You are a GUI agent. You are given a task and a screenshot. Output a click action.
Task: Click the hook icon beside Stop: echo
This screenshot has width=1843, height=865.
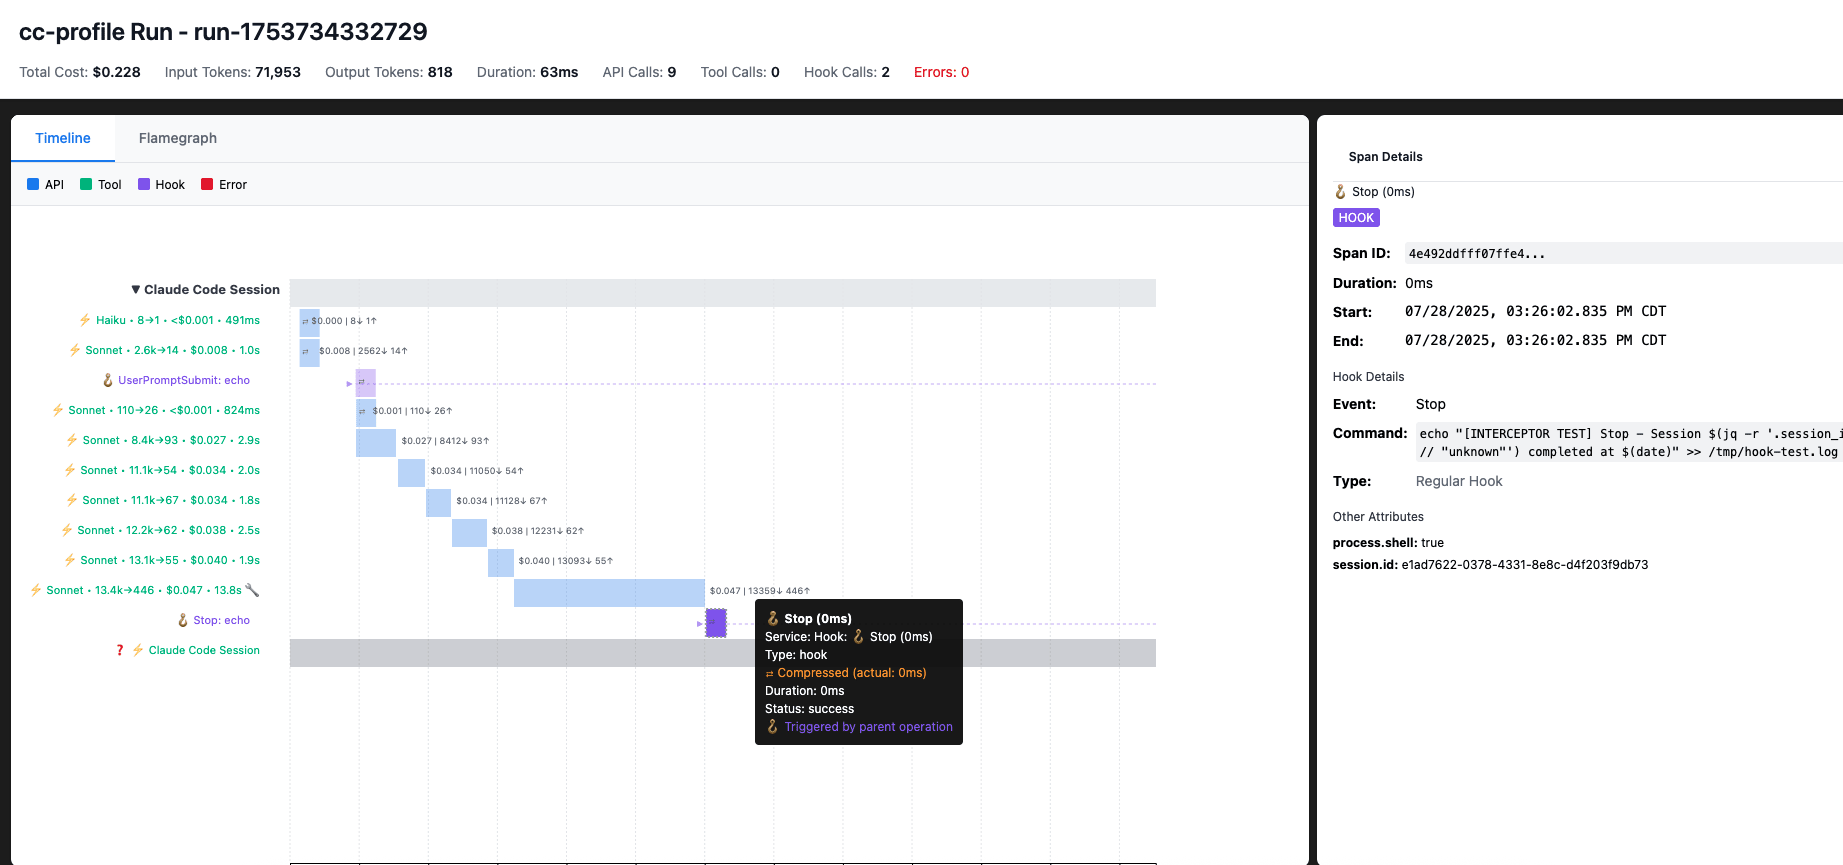183,620
